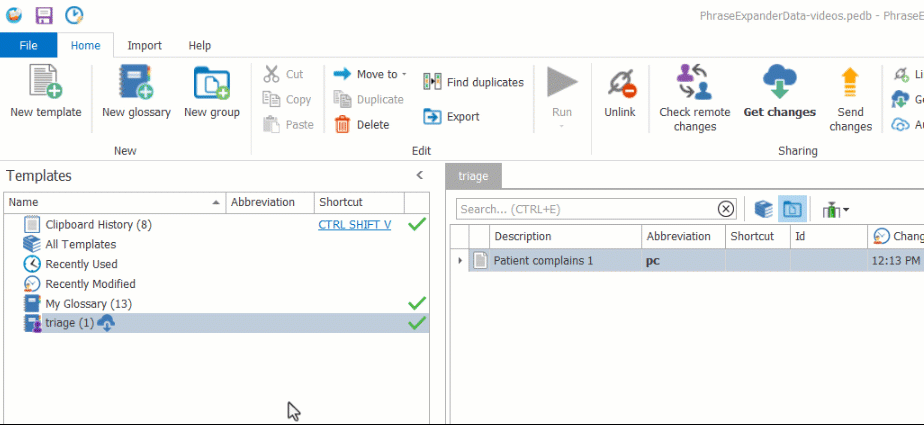Toggle Clipboard History enabled checkmark
Viewport: 924px width, 425px height.
(x=417, y=225)
